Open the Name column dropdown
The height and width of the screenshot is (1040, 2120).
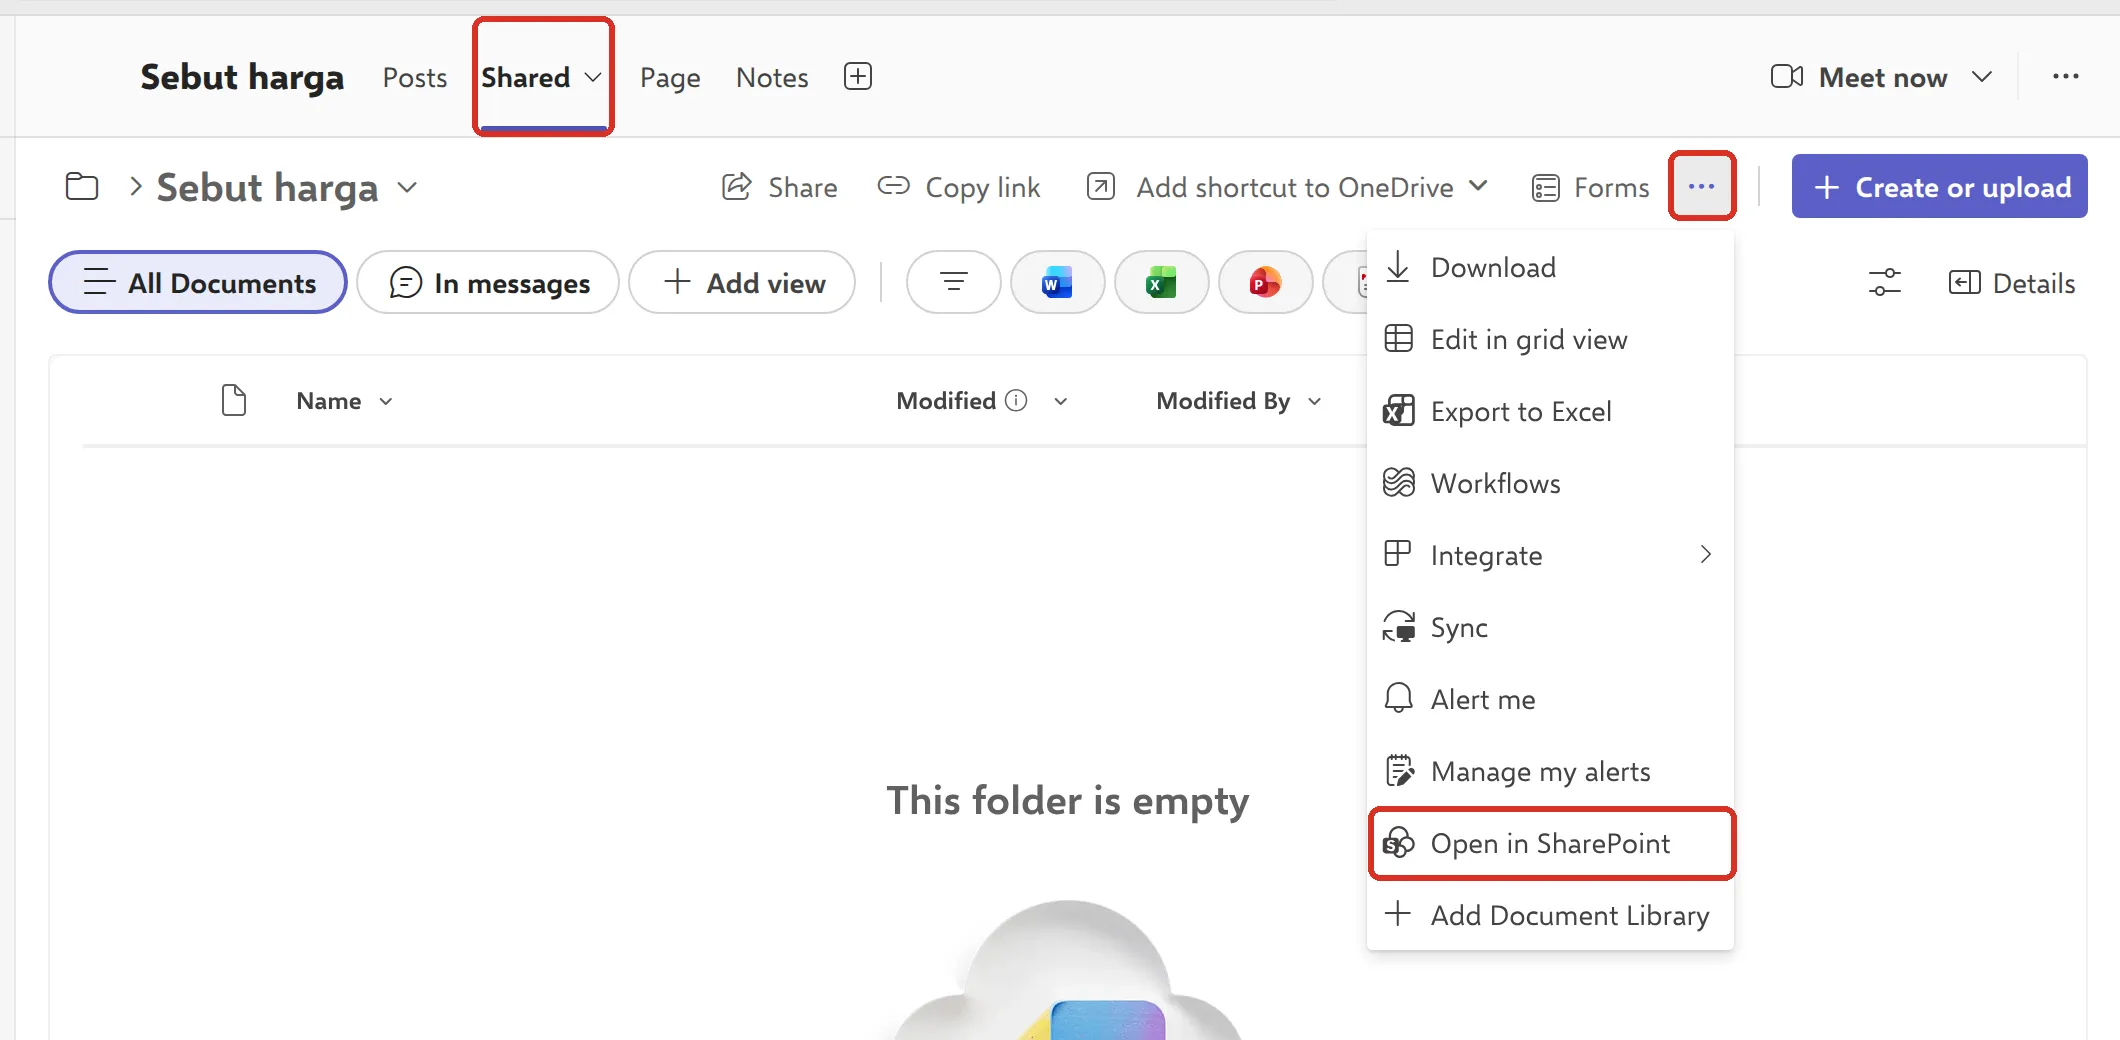[x=386, y=401]
